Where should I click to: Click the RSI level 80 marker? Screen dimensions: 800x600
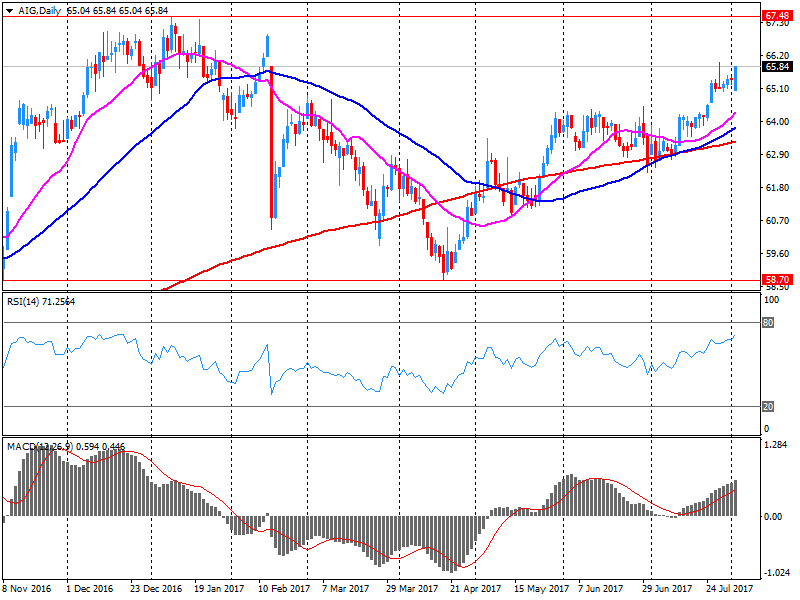[768, 323]
